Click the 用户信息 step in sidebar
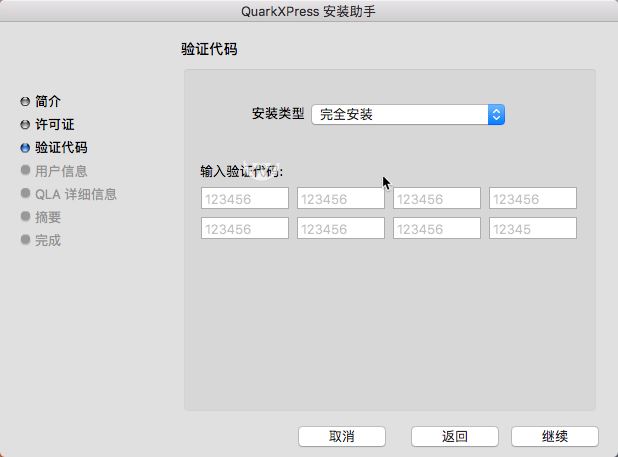 click(x=61, y=171)
